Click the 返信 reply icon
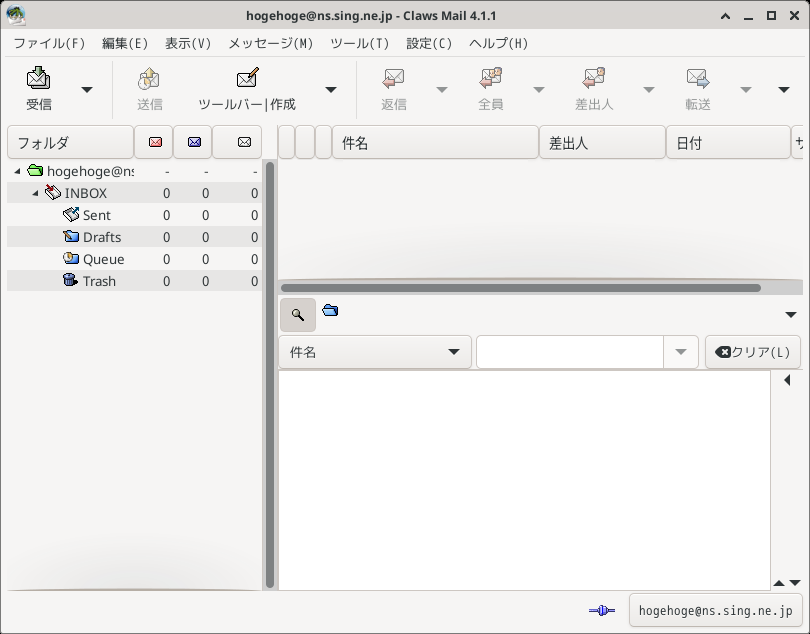This screenshot has height=634, width=810. [x=394, y=89]
